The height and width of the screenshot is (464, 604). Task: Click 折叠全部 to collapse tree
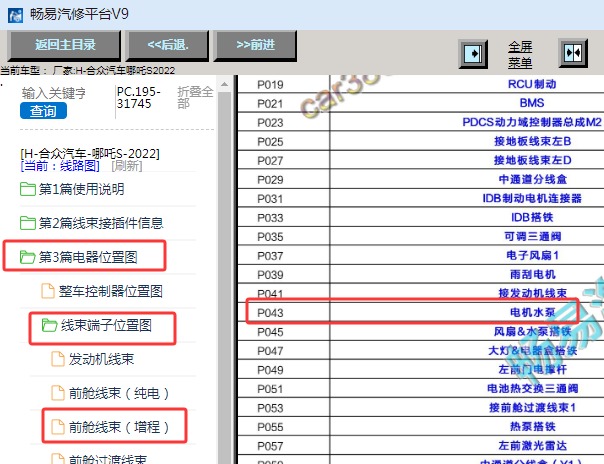[x=195, y=97]
